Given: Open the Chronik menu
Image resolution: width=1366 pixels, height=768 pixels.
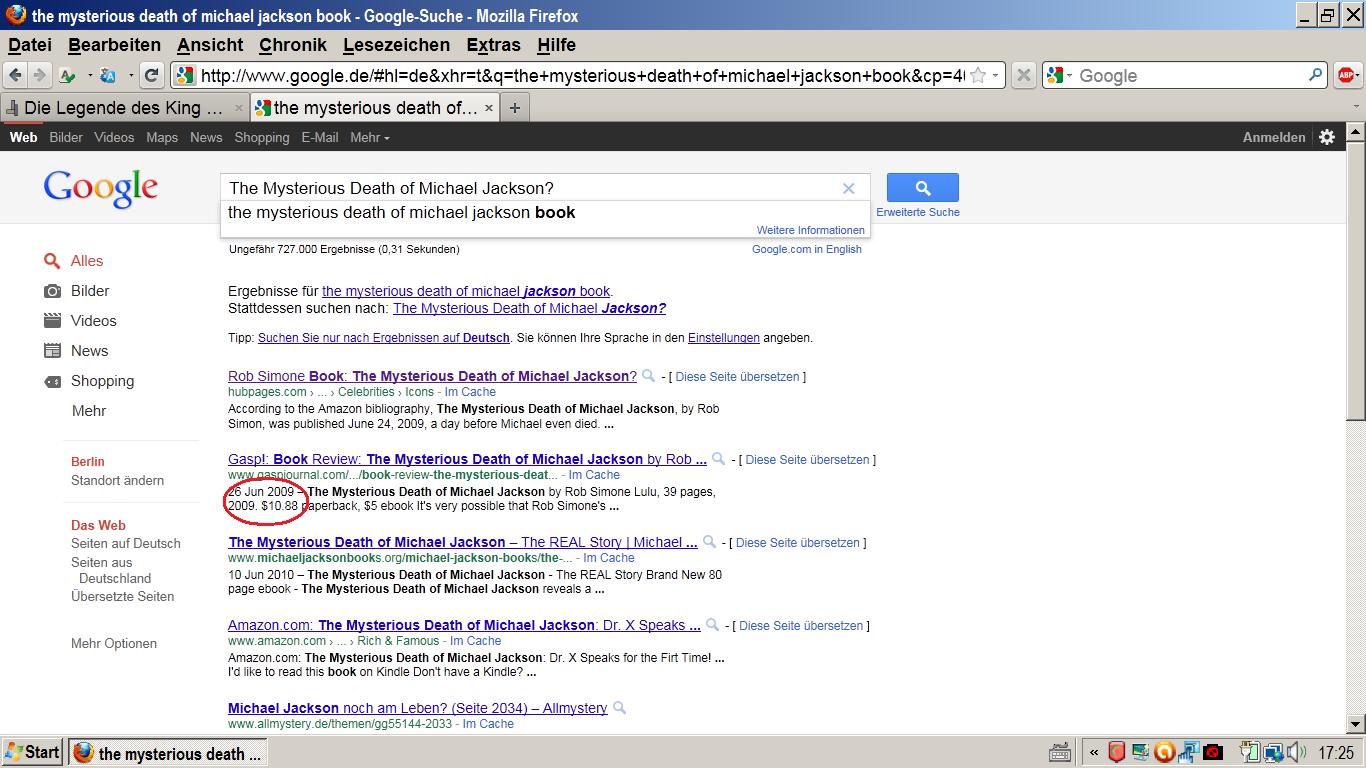Looking at the screenshot, I should tap(293, 45).
